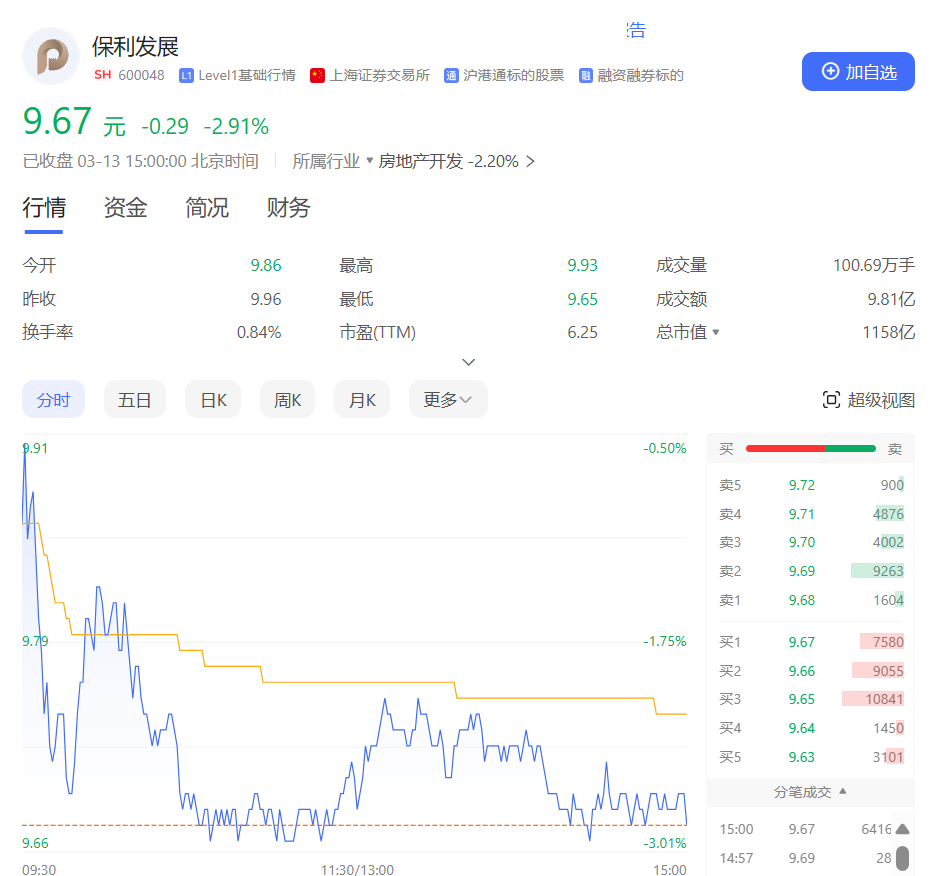936x876 pixels.
Task: Click the SH market tag
Action: (103, 75)
